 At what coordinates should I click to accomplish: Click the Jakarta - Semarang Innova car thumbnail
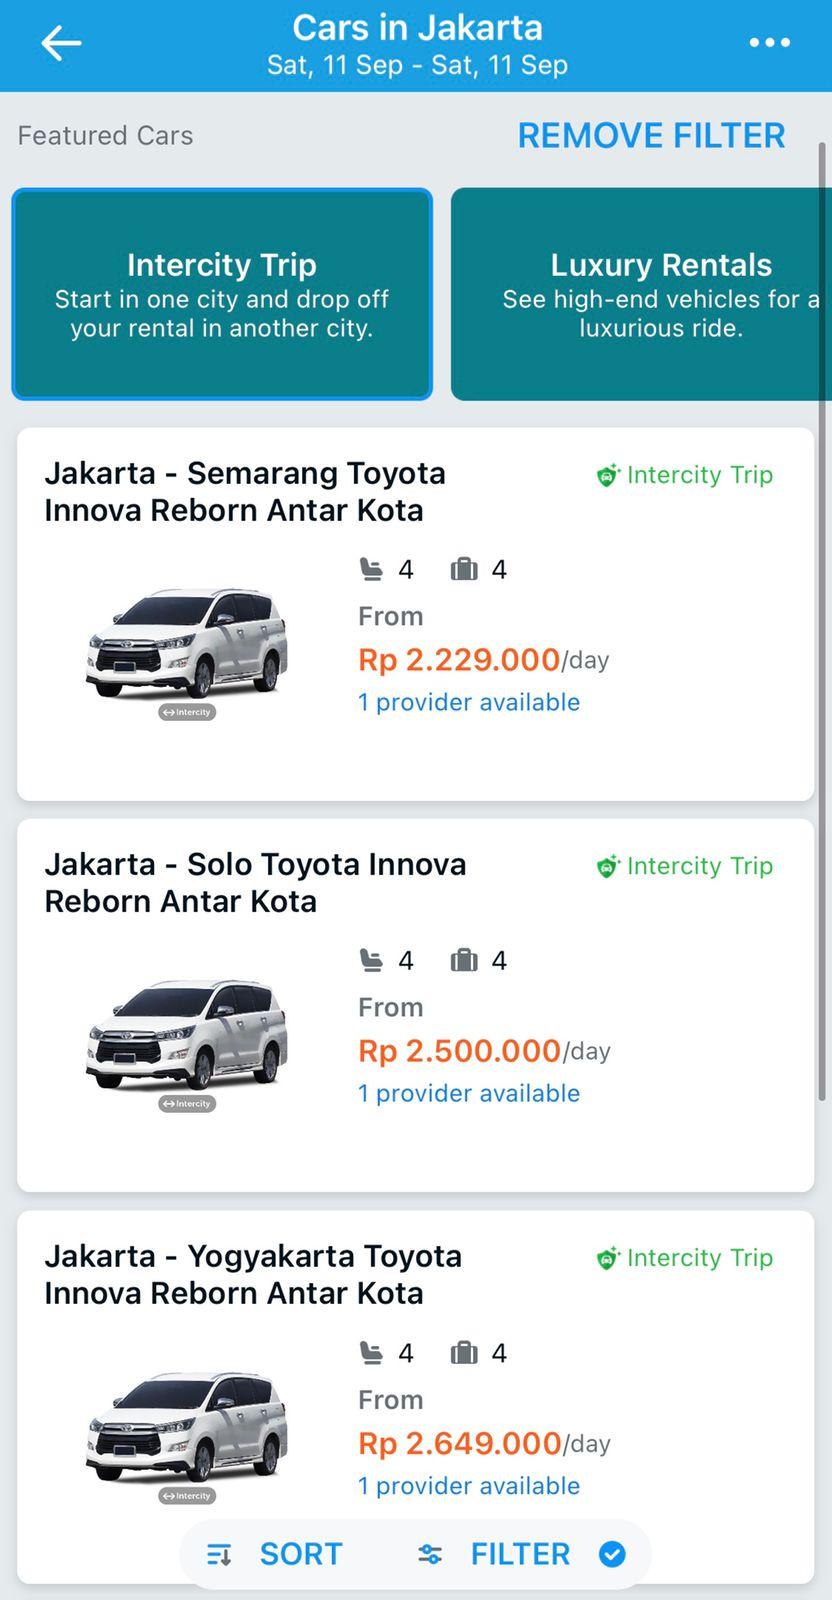(x=187, y=647)
